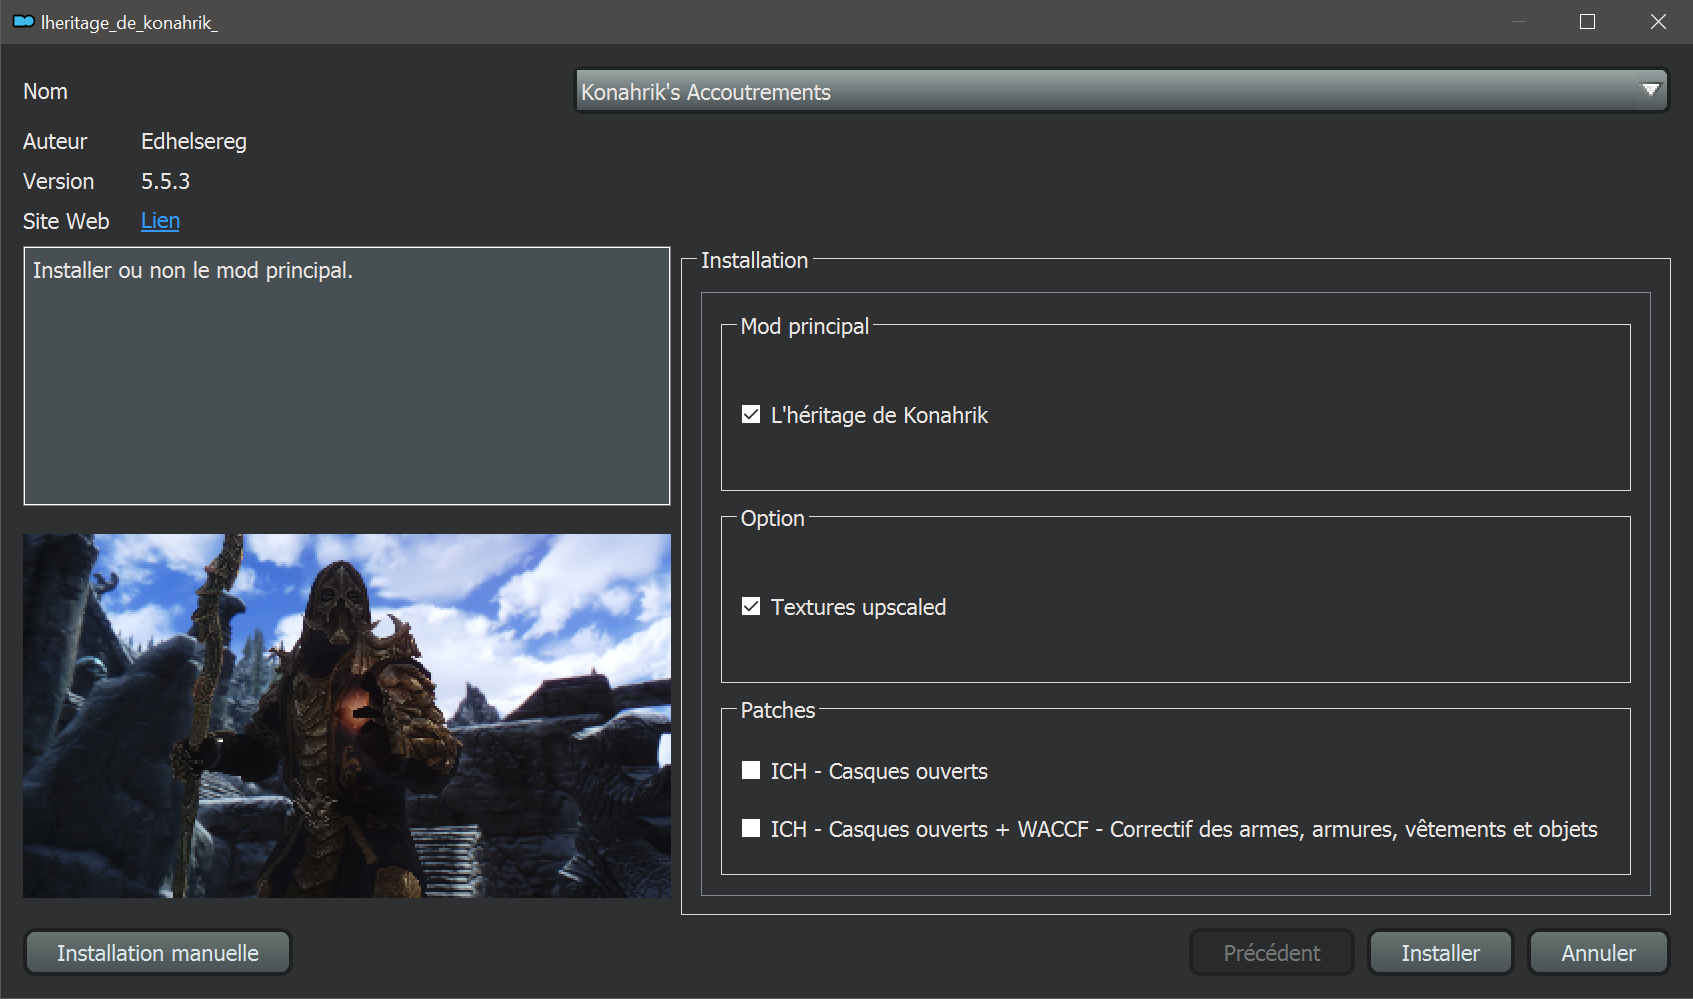Open the Nom dropdown showing Konahrik's Accoutrements
The height and width of the screenshot is (999, 1693).
point(1121,91)
